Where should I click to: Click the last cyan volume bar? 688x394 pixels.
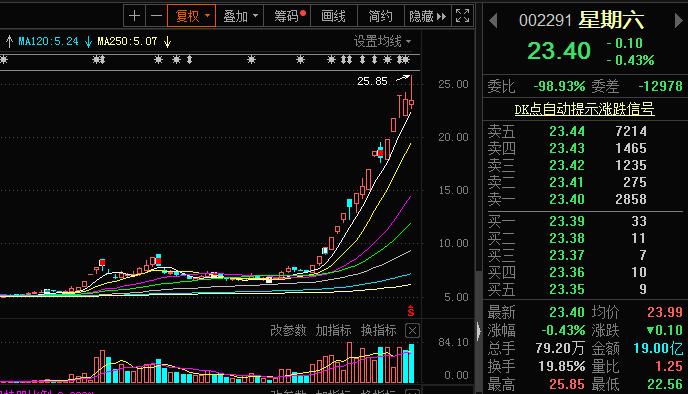(x=412, y=364)
